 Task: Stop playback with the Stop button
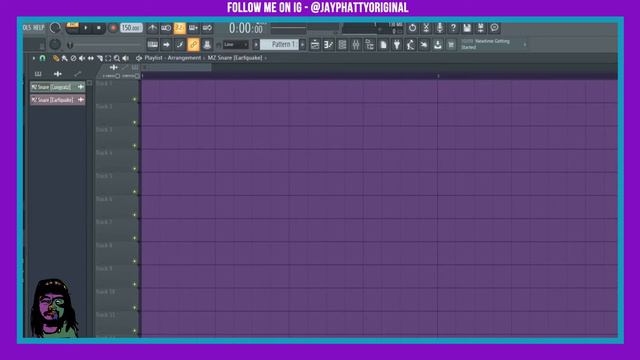click(x=98, y=28)
